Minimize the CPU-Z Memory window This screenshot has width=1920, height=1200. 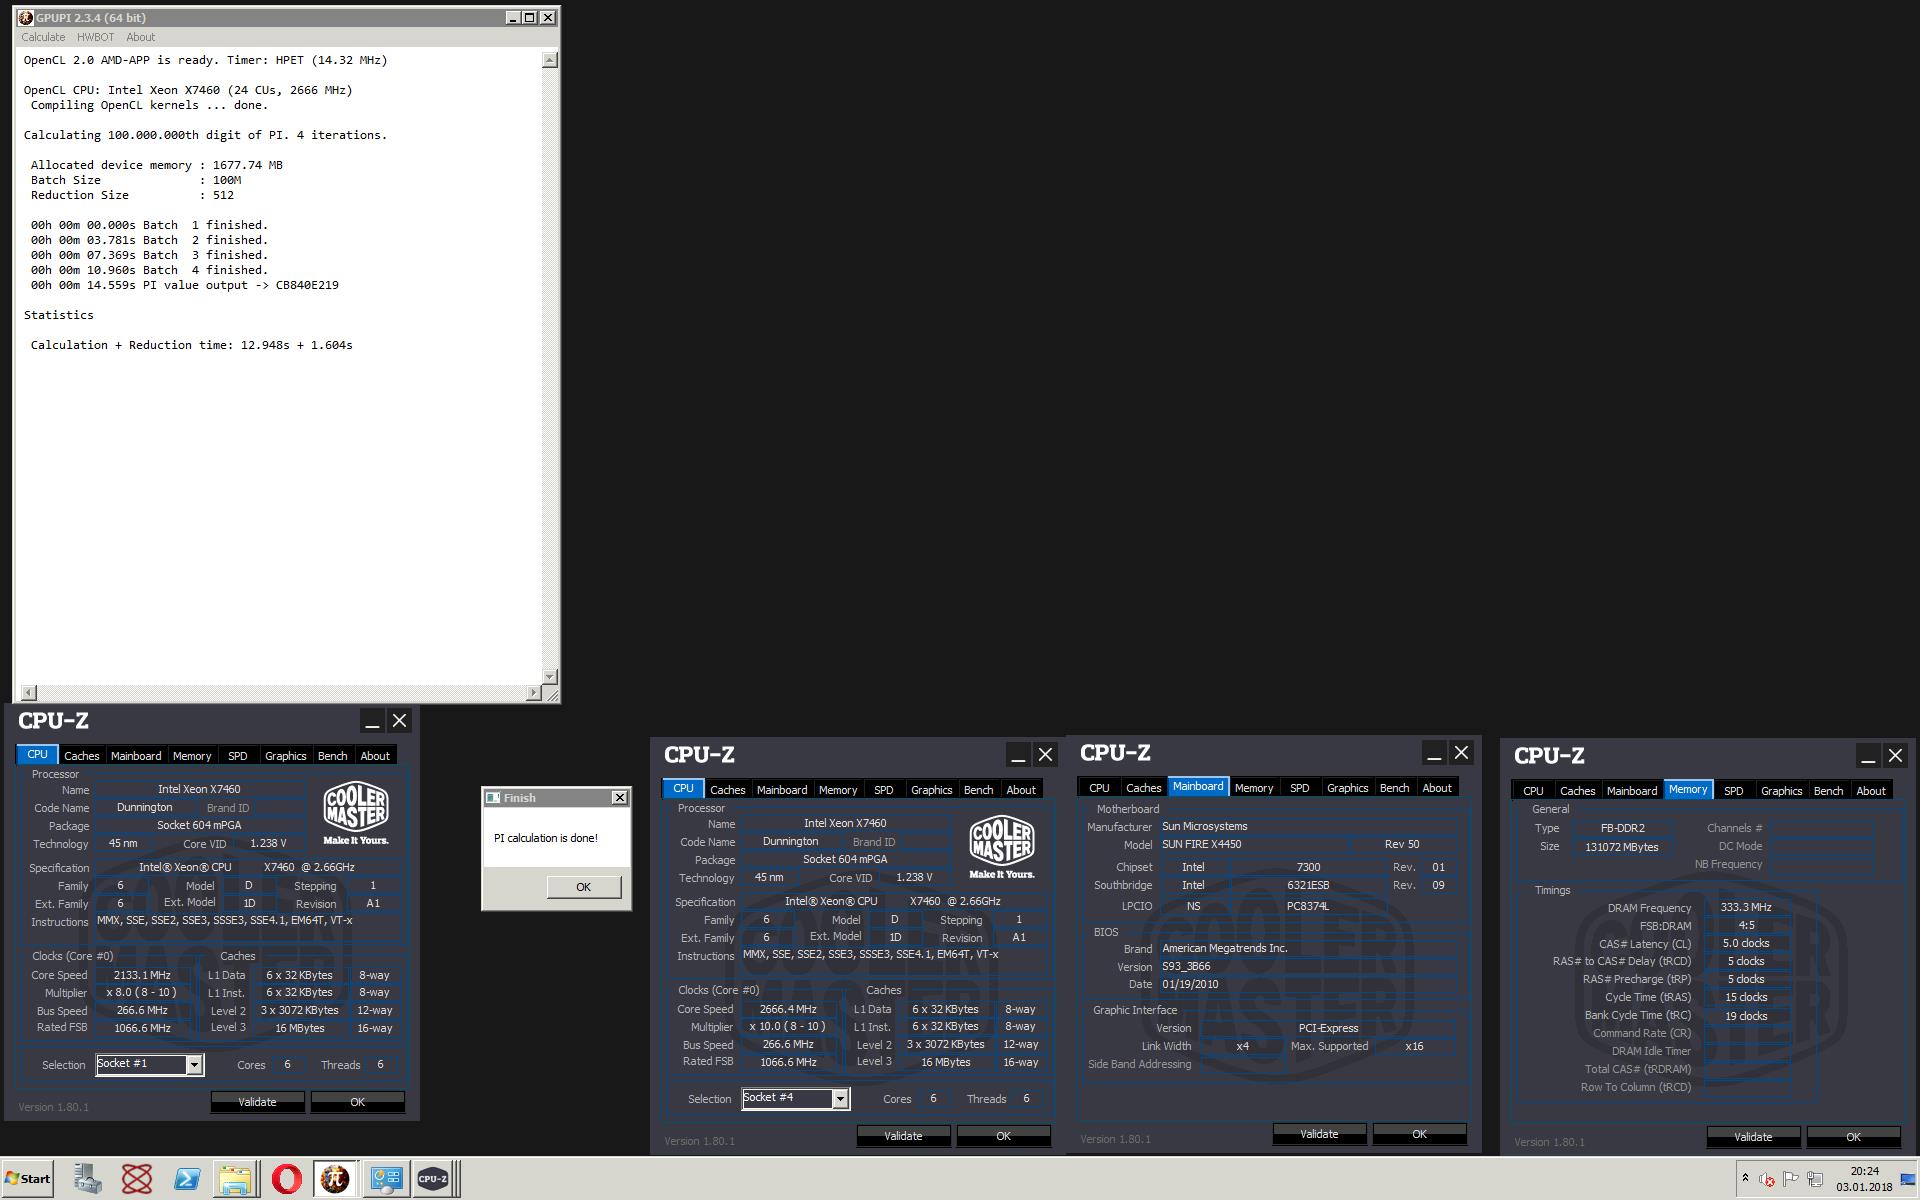click(x=1868, y=756)
